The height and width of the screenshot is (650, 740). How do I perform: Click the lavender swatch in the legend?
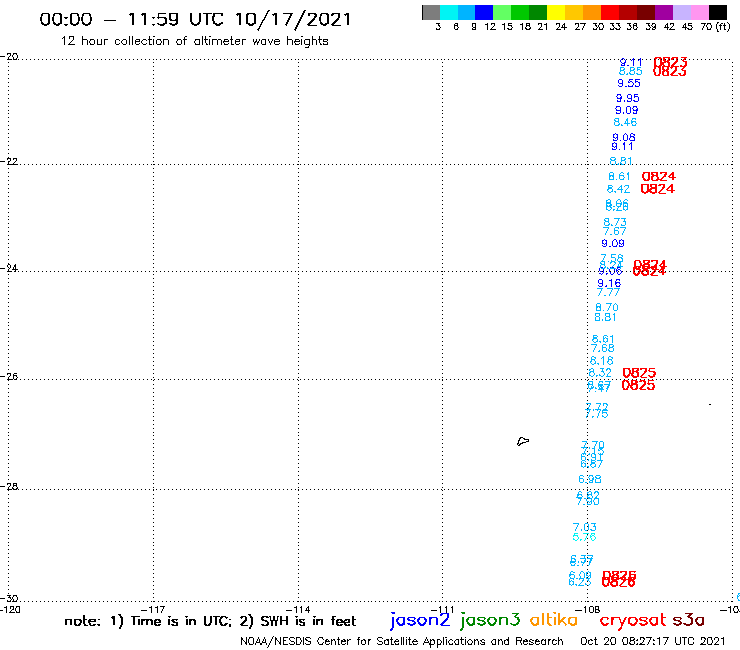pos(681,12)
